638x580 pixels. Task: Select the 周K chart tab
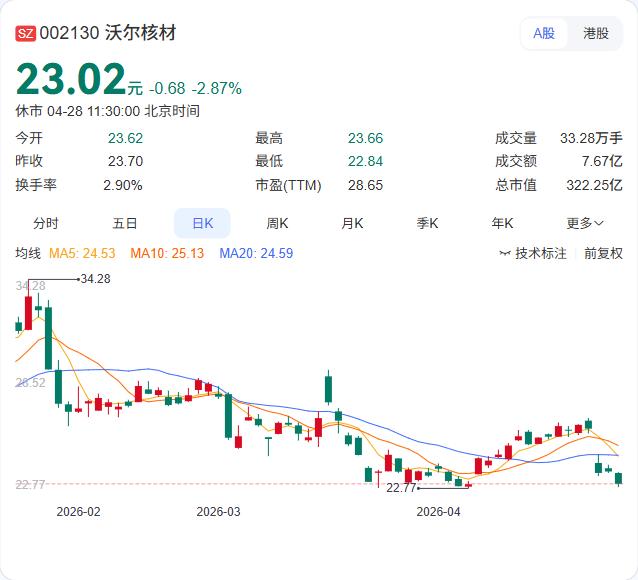277,223
